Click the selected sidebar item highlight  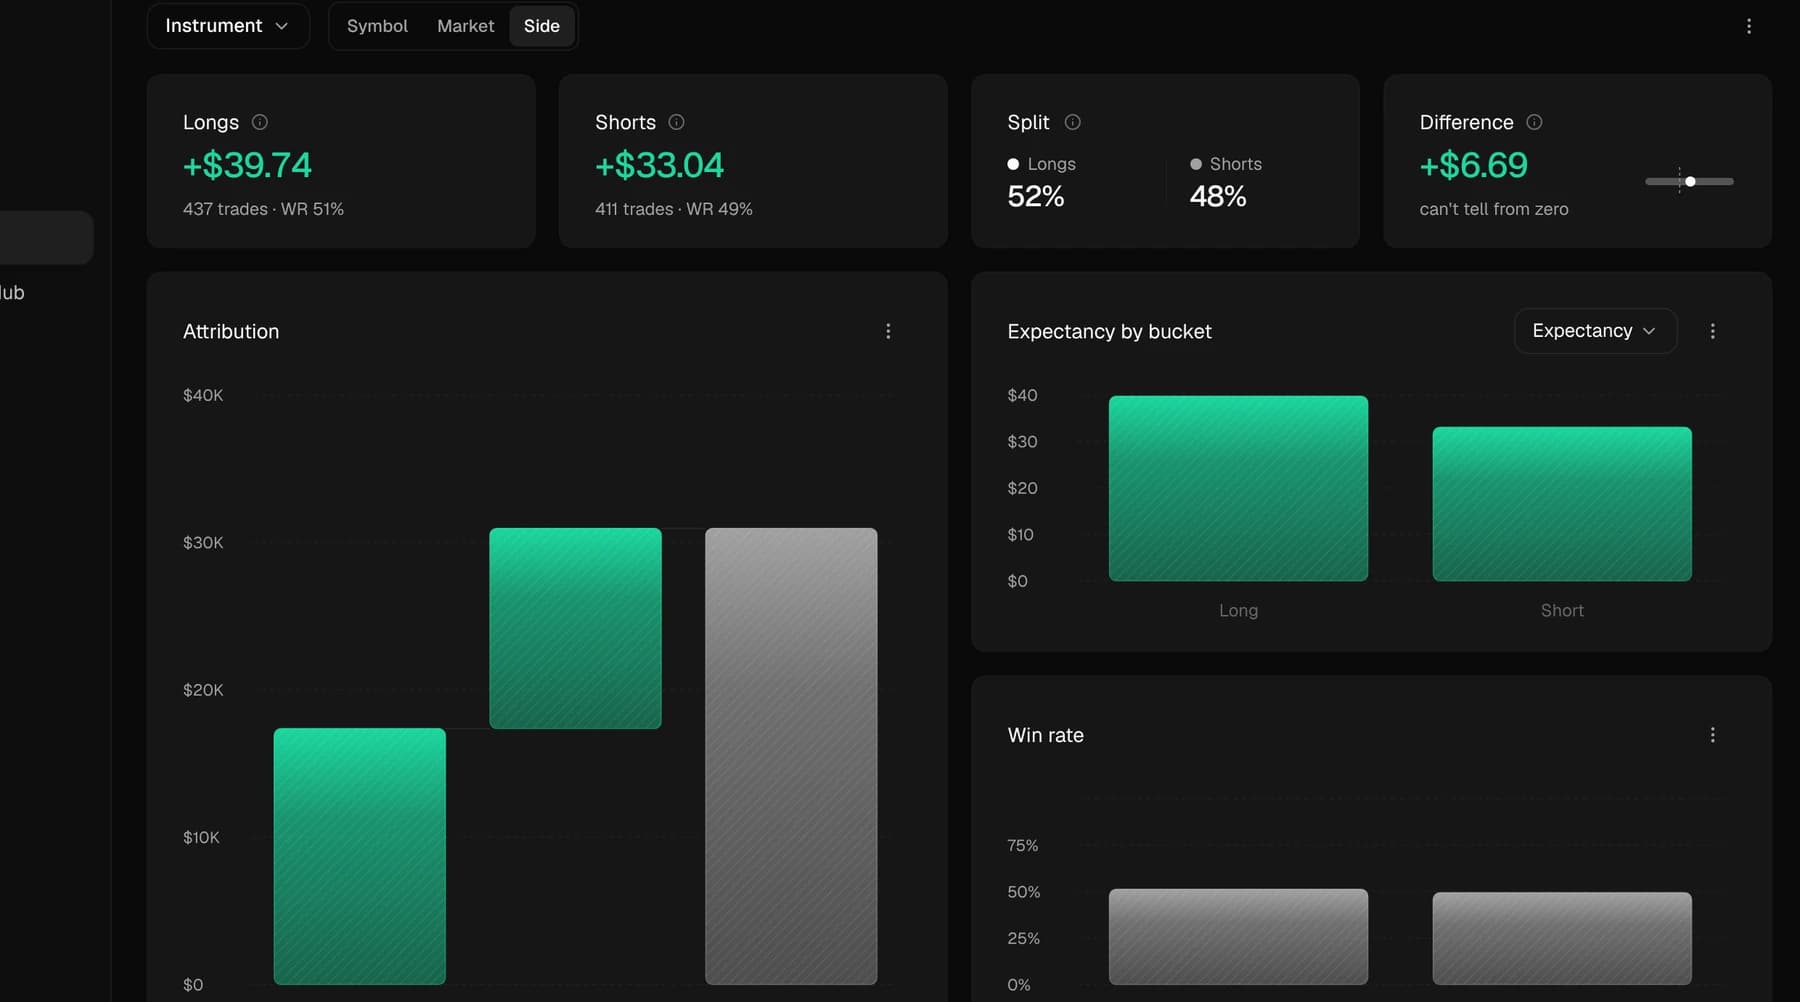46,237
